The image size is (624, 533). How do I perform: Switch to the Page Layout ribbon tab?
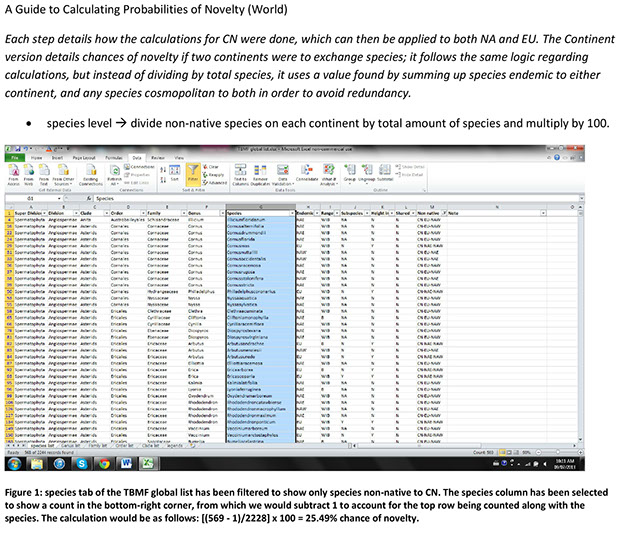84,158
